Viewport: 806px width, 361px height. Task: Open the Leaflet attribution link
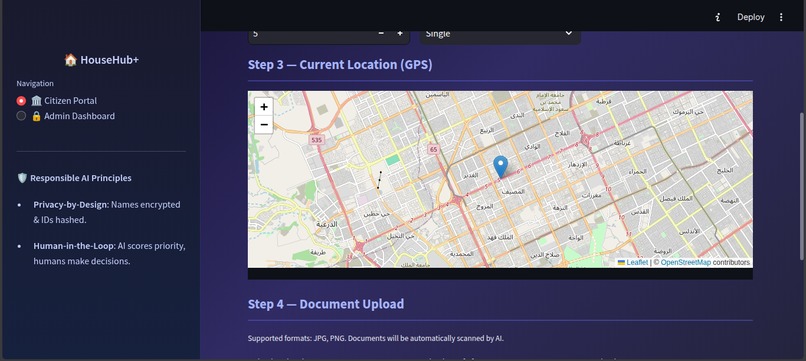(x=637, y=263)
